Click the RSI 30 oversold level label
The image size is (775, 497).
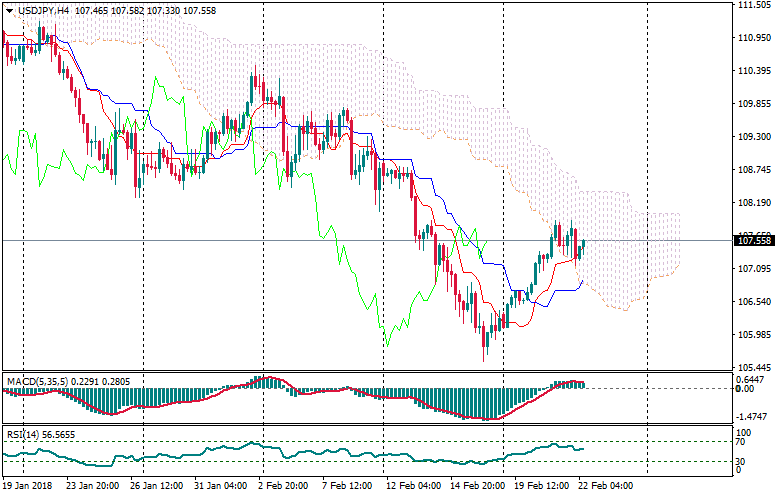(x=741, y=461)
